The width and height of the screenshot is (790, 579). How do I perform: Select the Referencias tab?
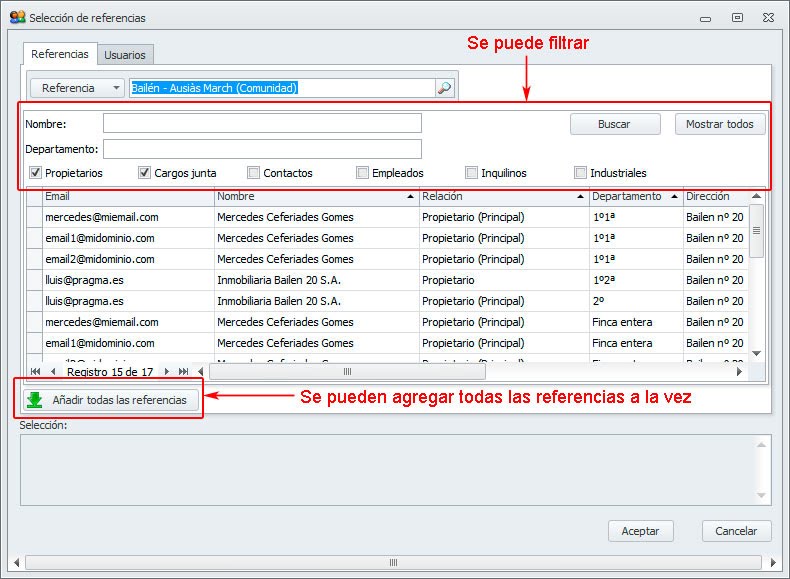click(x=60, y=54)
